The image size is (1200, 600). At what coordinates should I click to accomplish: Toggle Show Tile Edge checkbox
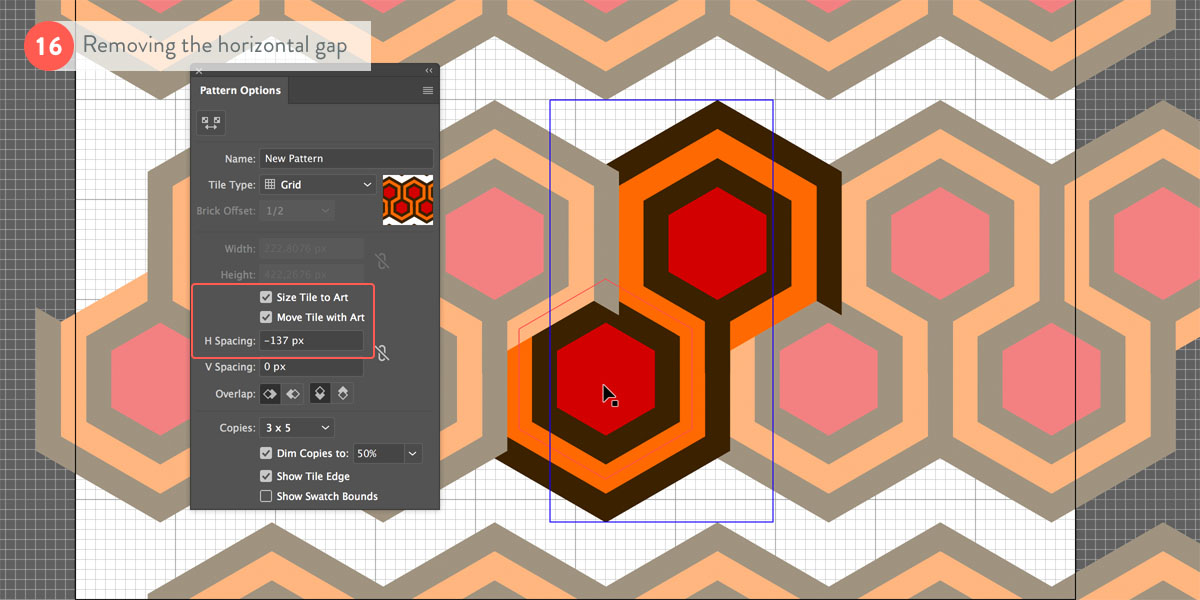click(266, 477)
